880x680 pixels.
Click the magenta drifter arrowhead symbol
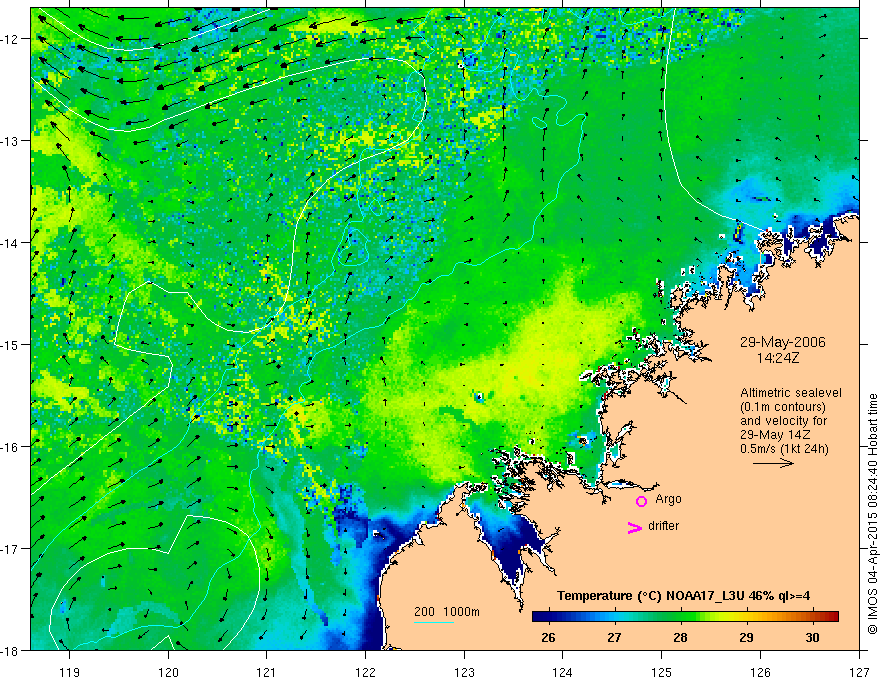point(635,527)
